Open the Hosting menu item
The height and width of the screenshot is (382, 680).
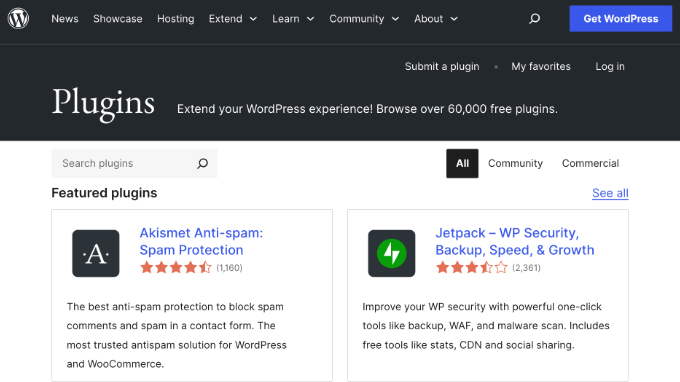(x=176, y=19)
